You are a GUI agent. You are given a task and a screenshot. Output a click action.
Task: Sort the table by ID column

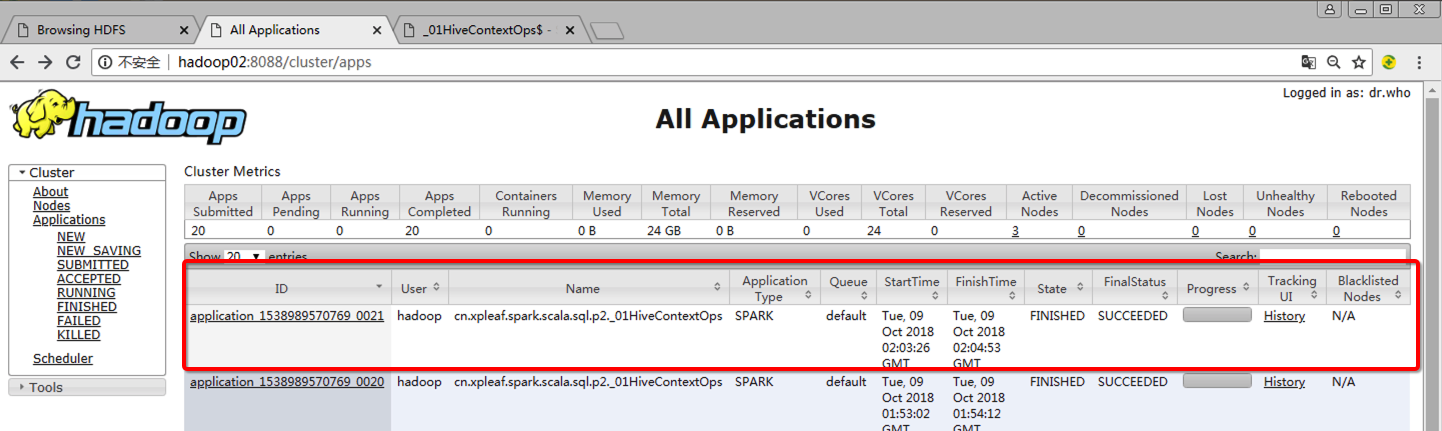288,288
